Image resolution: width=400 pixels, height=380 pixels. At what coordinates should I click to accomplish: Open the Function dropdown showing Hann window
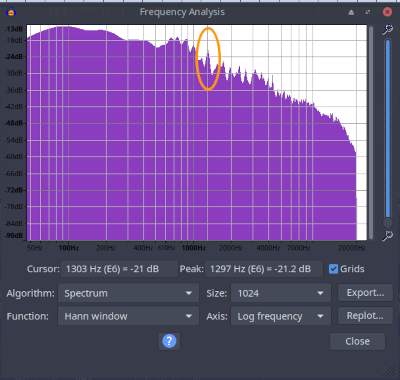pyautogui.click(x=128, y=316)
